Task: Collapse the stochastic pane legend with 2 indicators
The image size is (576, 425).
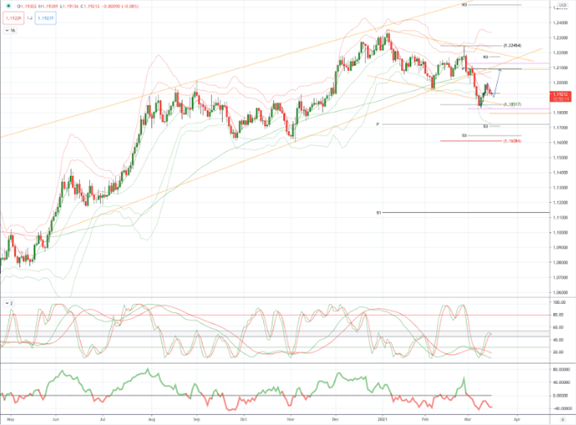Action: pos(7,303)
